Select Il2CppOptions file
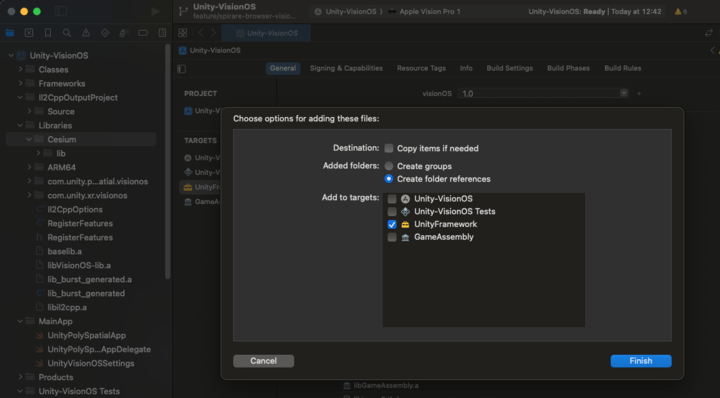Viewport: 720px width, 398px height. point(74,209)
